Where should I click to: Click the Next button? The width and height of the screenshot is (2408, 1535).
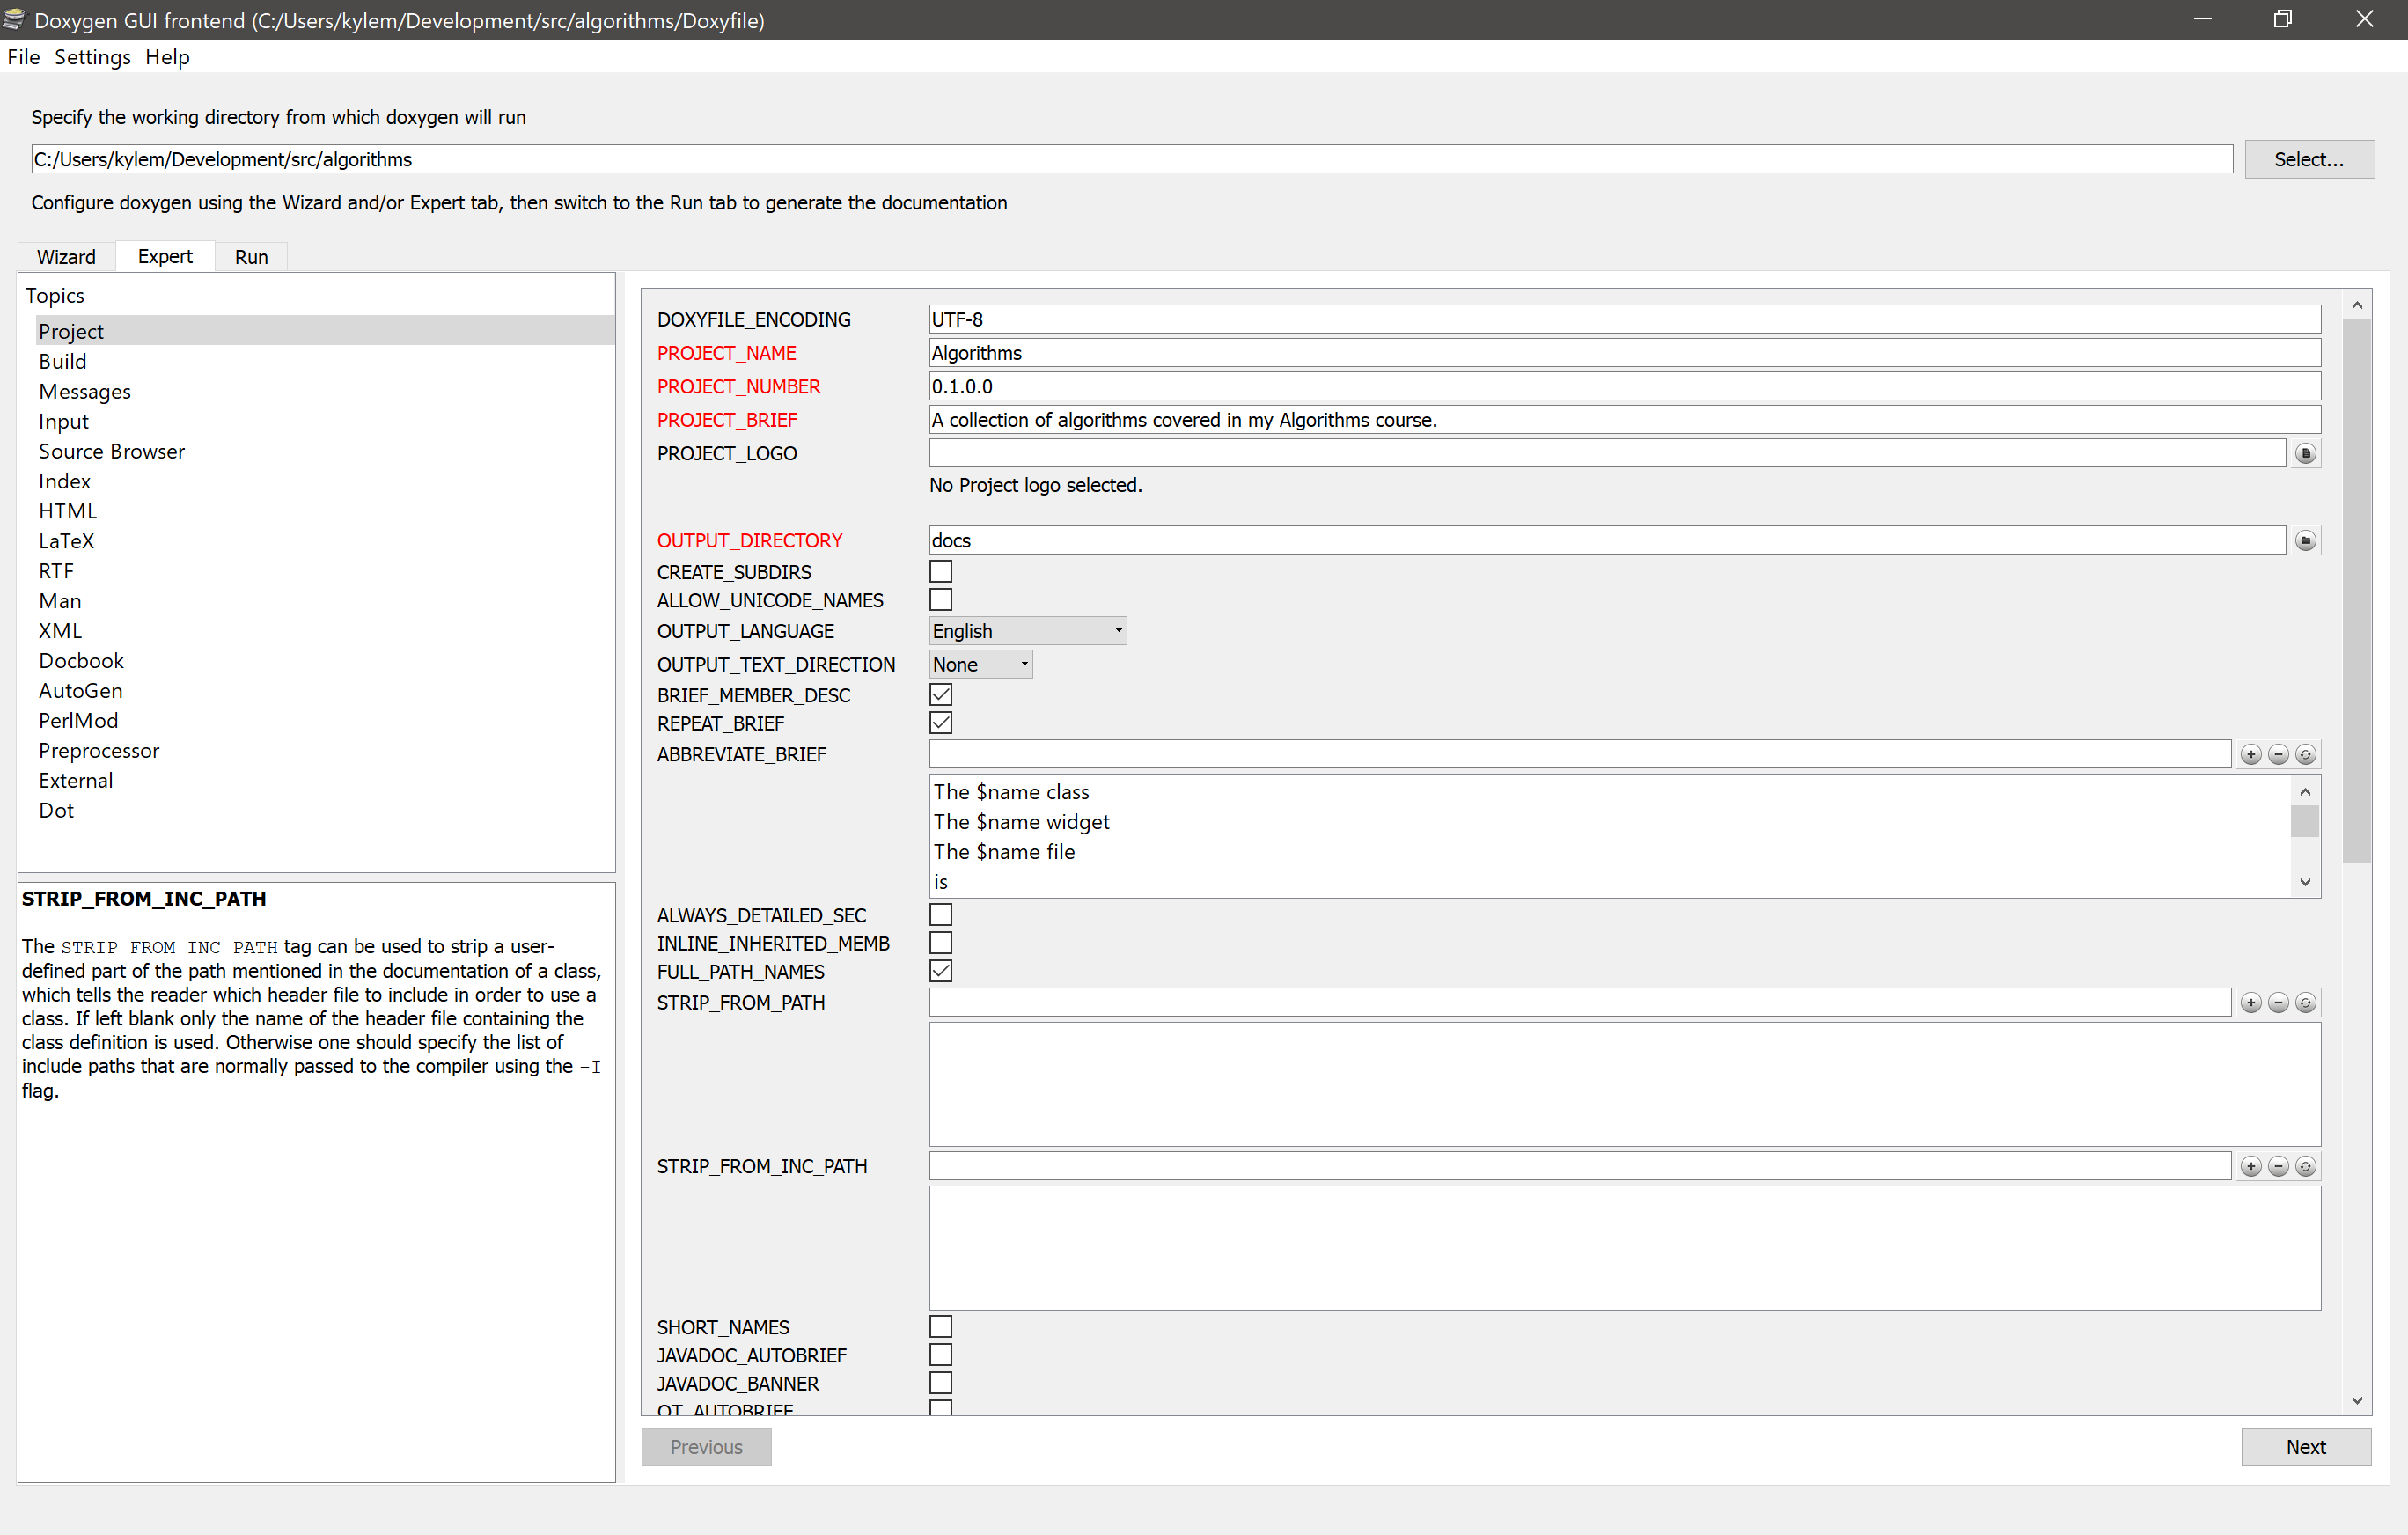click(2308, 1447)
